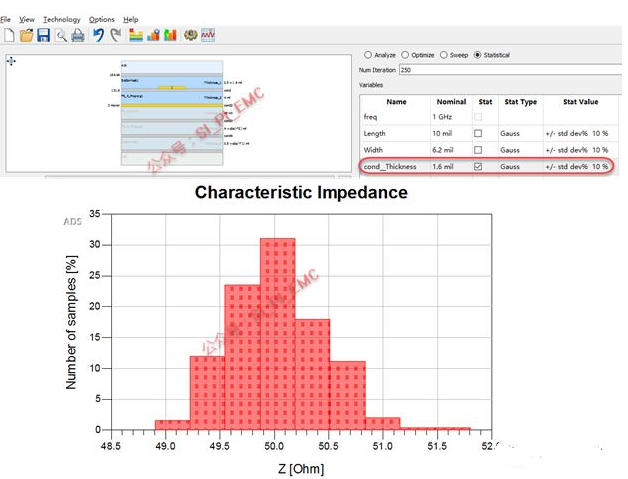Open '+/- std dev%' for cond_Thickness
Viewport: 628px width, 479px height.
click(x=566, y=166)
